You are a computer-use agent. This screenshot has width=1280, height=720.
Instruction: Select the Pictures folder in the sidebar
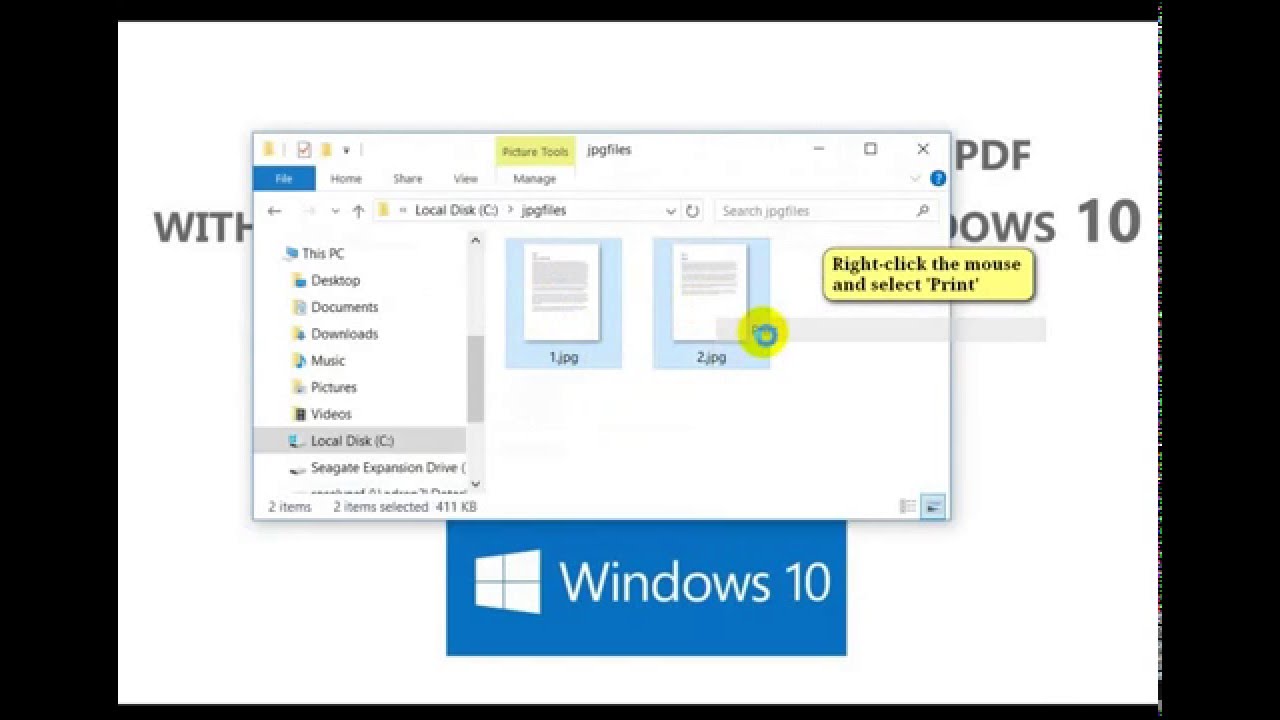(x=335, y=387)
